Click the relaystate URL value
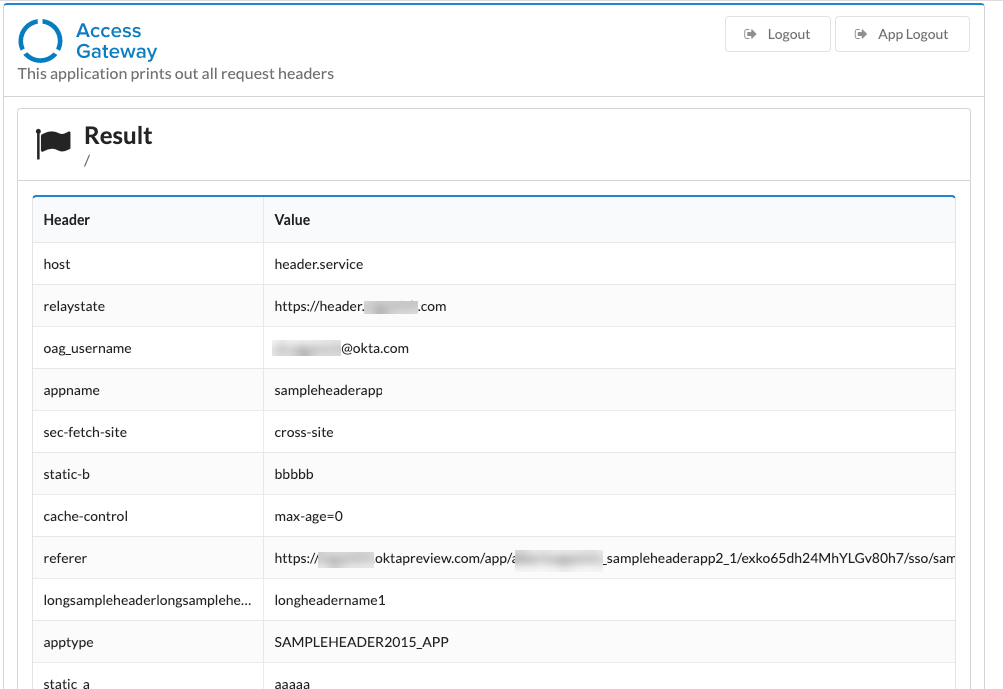Viewport: 1003px width, 689px height. (x=360, y=307)
